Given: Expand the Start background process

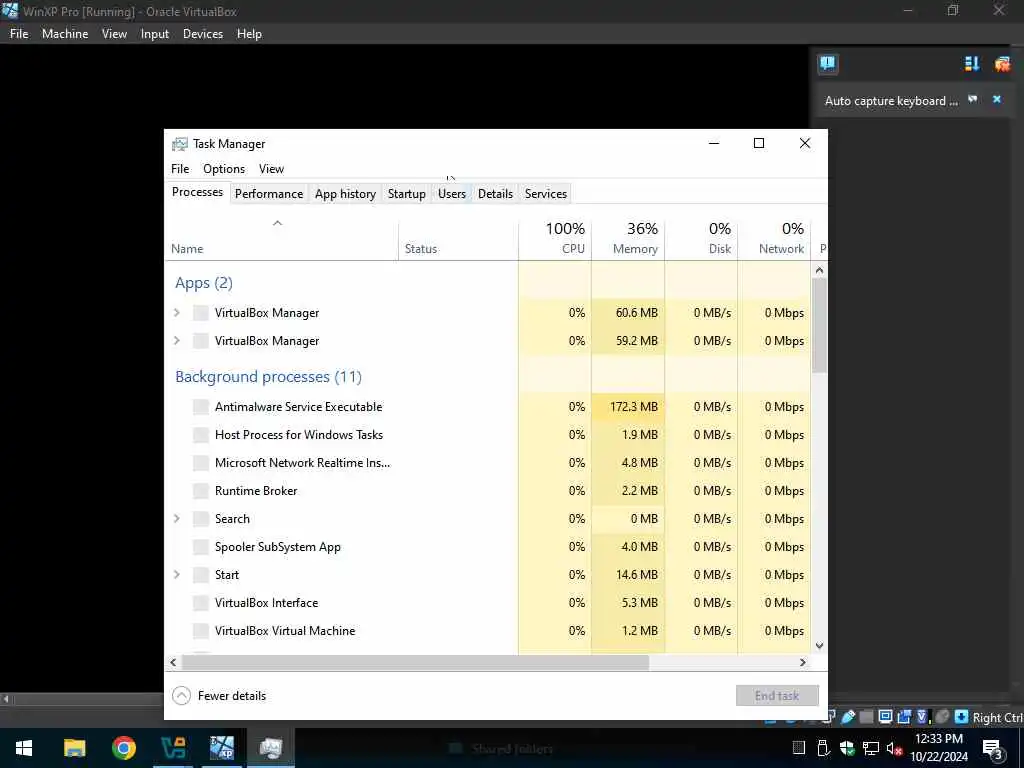Looking at the screenshot, I should (176, 575).
